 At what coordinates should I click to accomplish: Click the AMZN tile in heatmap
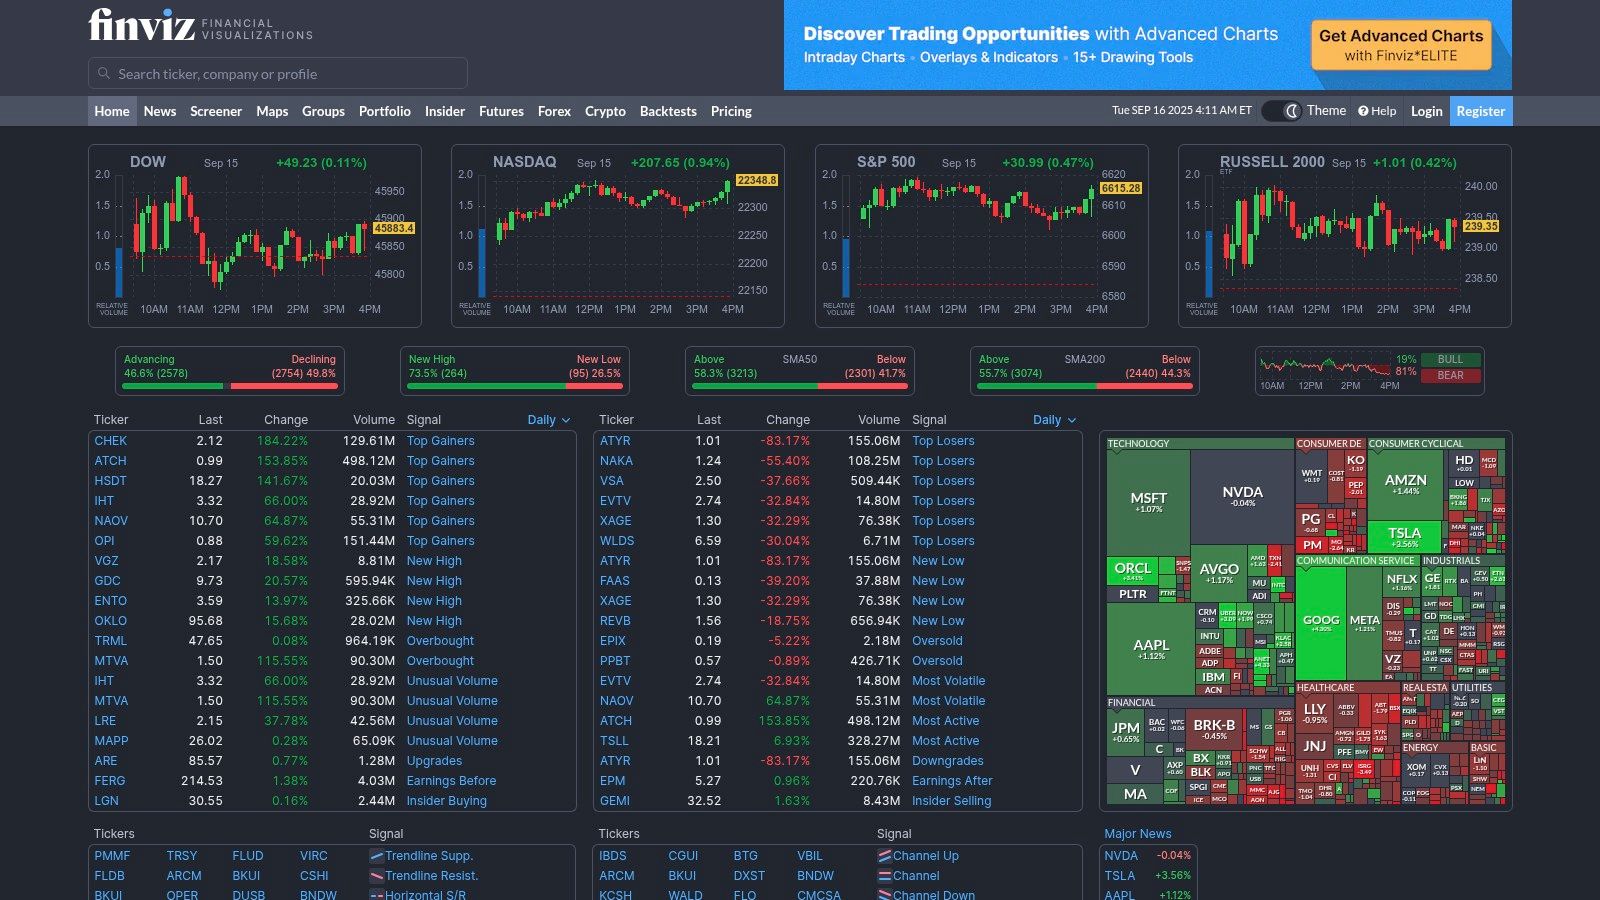point(1405,484)
